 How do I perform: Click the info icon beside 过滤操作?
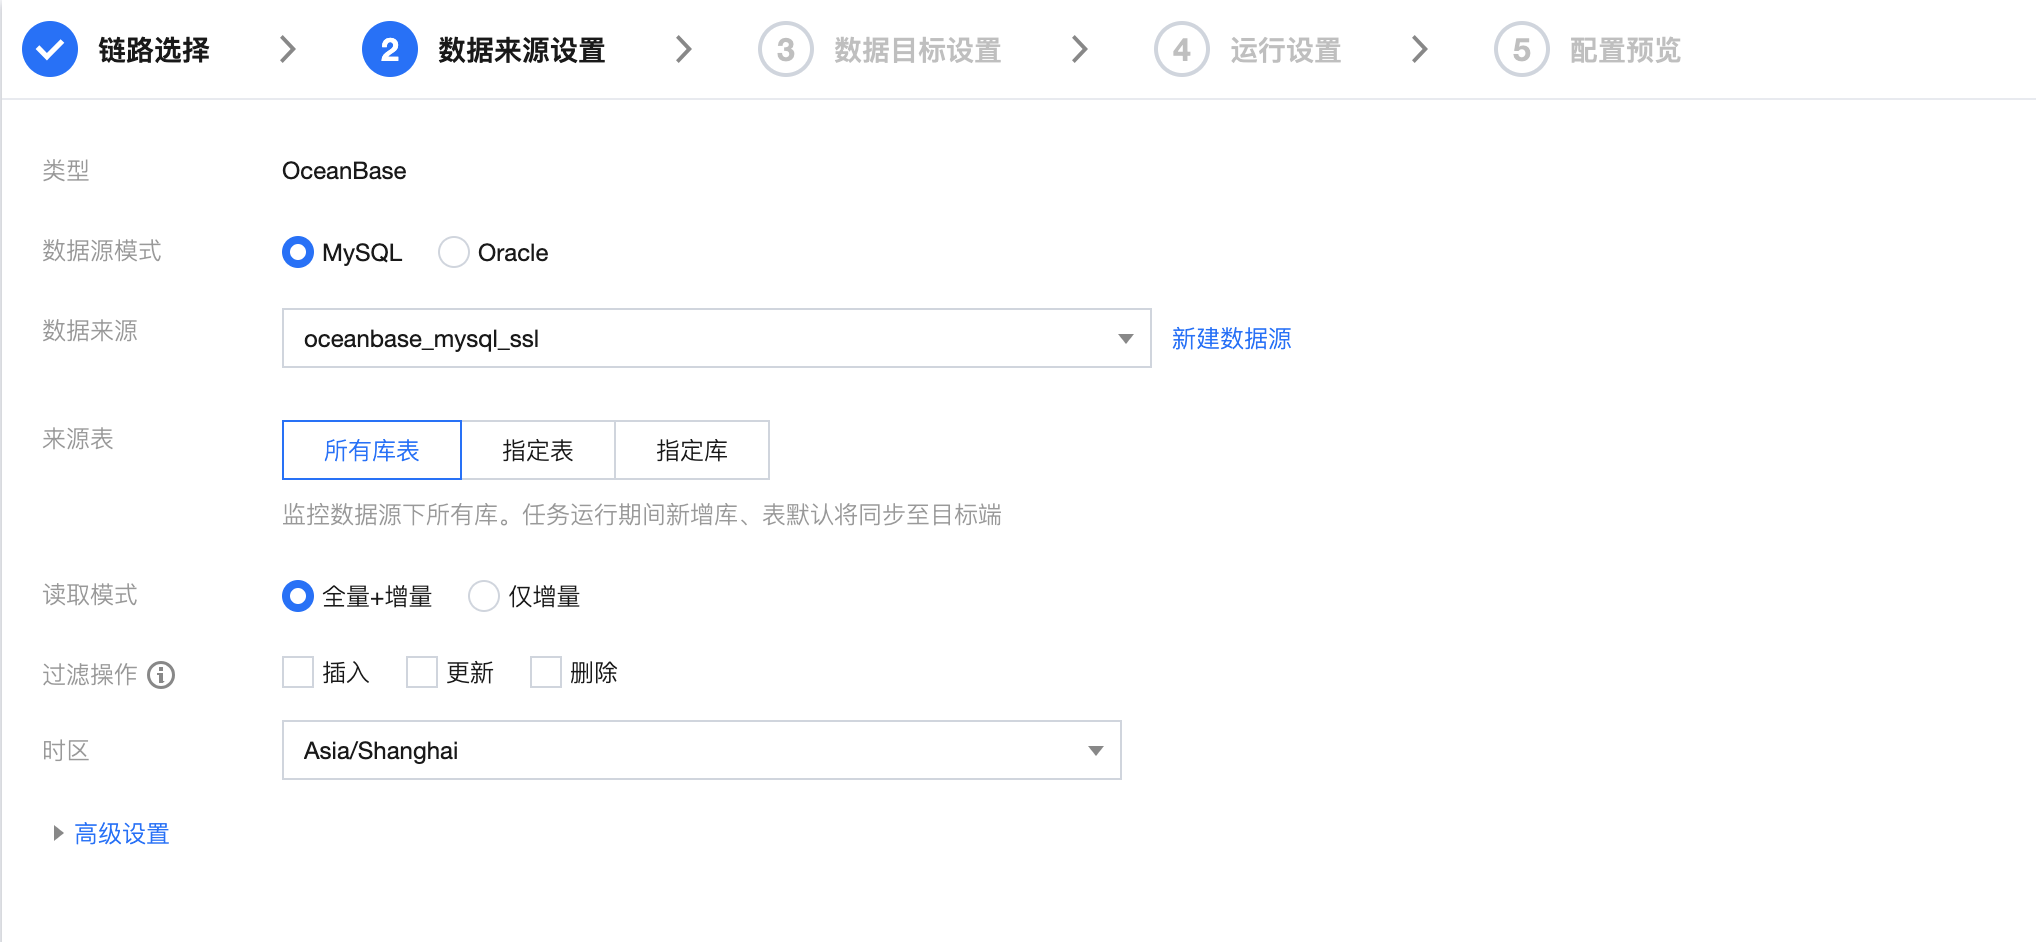coord(161,675)
